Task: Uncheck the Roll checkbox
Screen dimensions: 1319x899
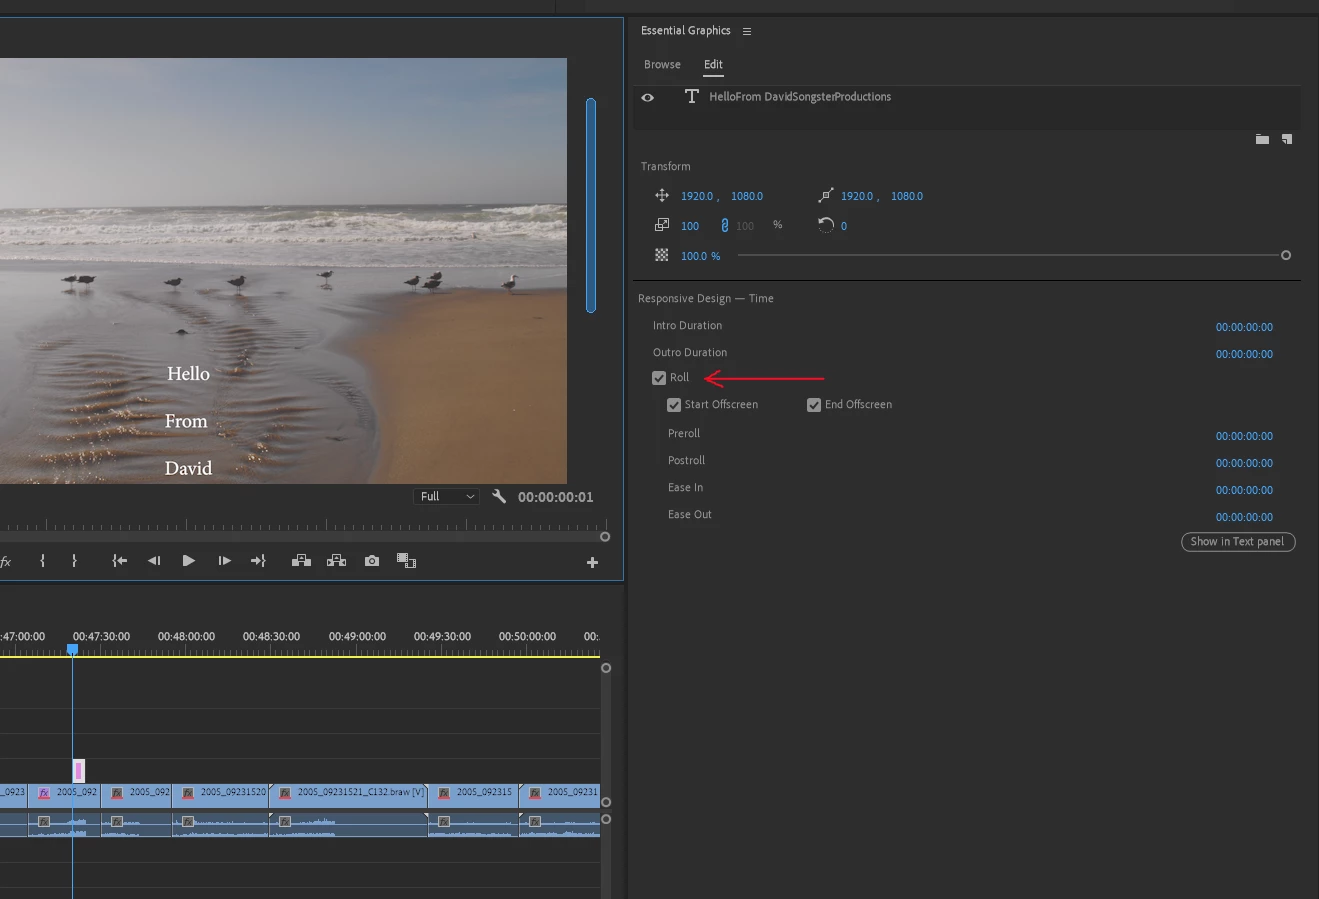Action: [659, 378]
